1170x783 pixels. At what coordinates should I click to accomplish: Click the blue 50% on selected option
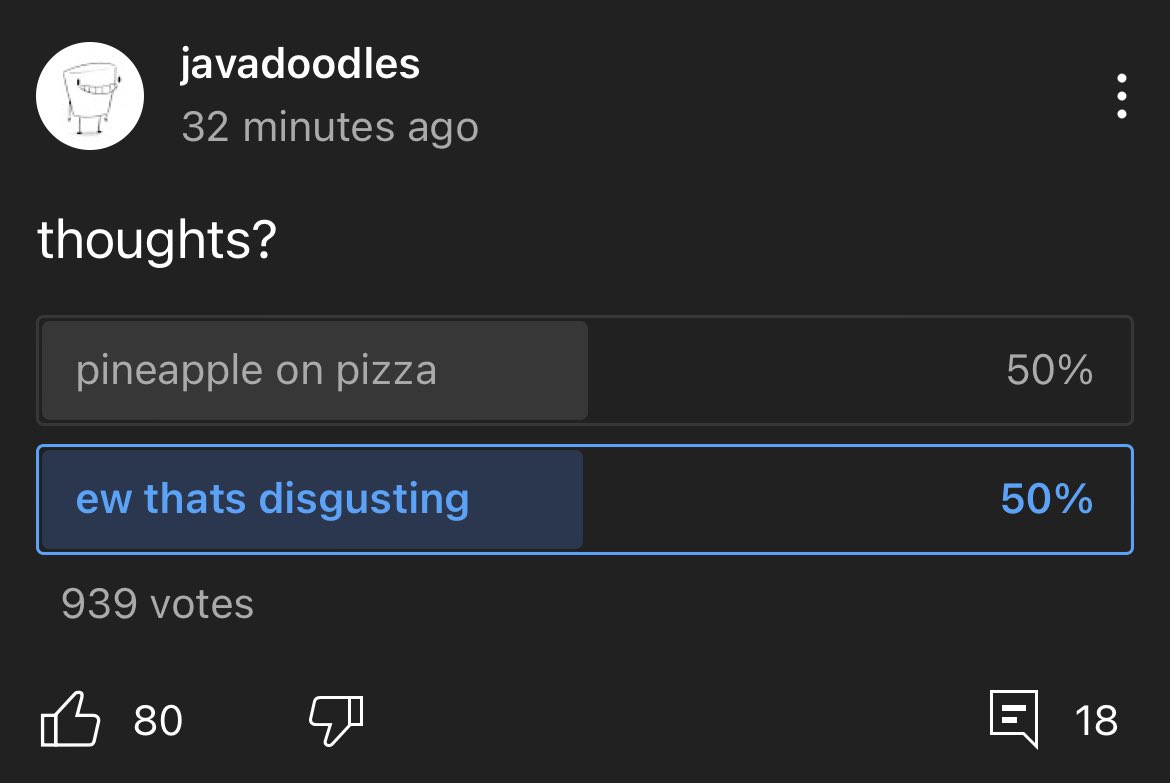pos(1046,499)
